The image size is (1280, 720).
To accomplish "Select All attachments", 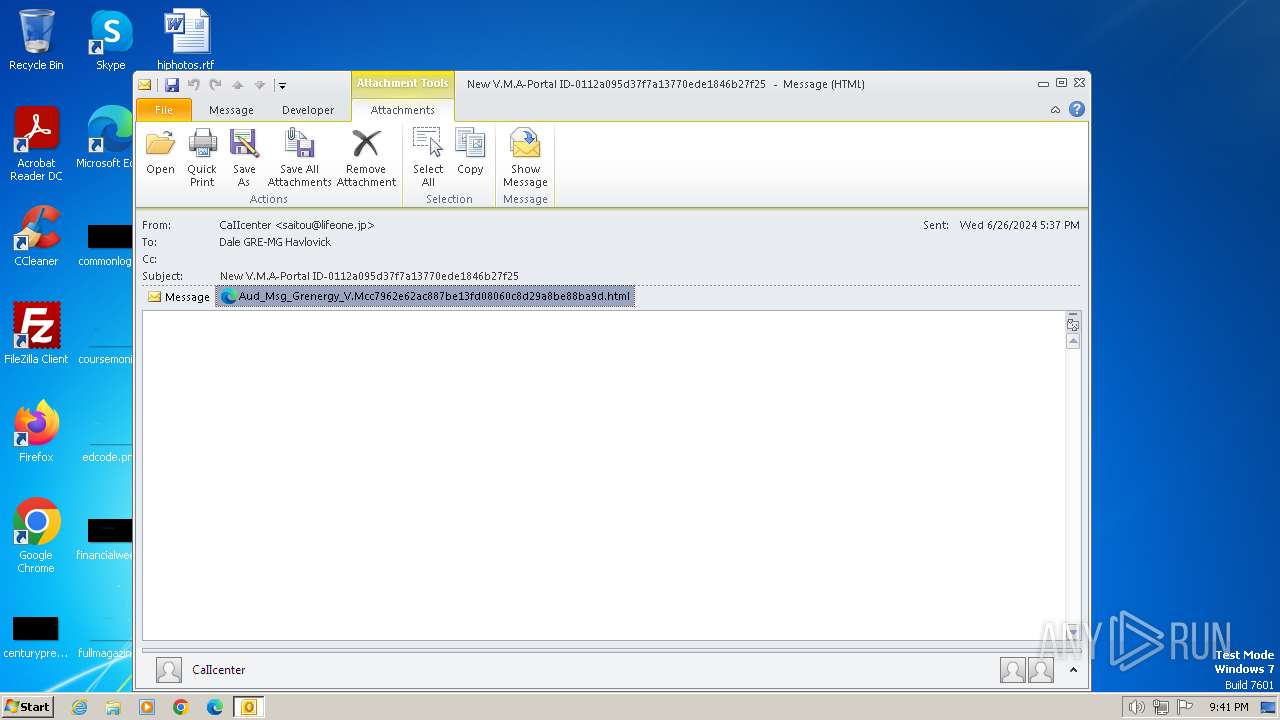I will [428, 158].
